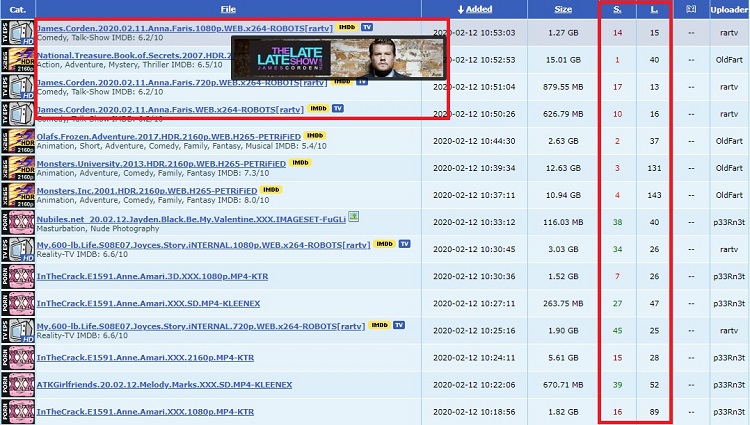Click IMDb badge next to Monsters.Inc.2001

pos(271,190)
